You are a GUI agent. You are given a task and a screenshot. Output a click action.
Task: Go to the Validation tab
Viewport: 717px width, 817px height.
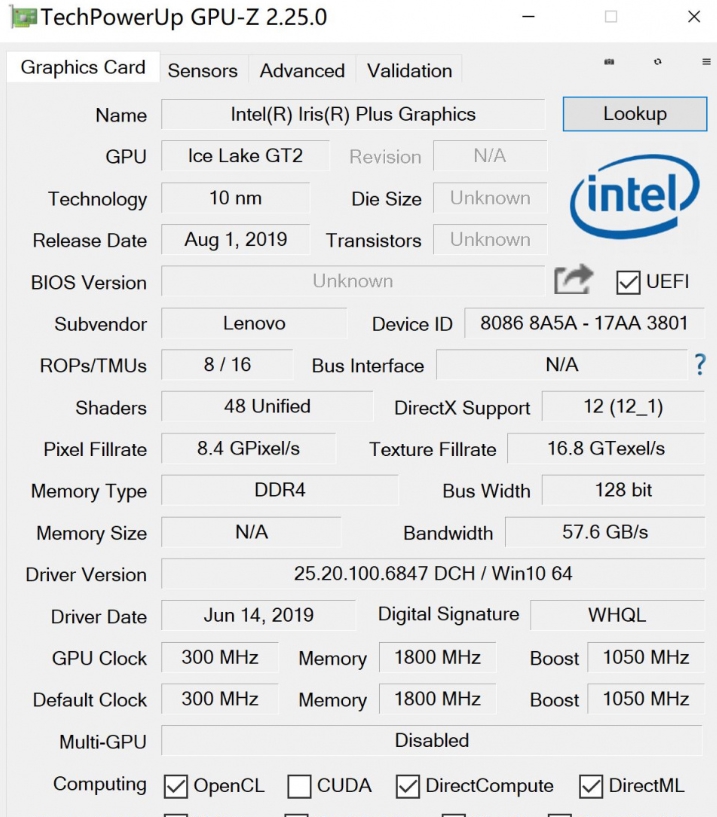409,70
